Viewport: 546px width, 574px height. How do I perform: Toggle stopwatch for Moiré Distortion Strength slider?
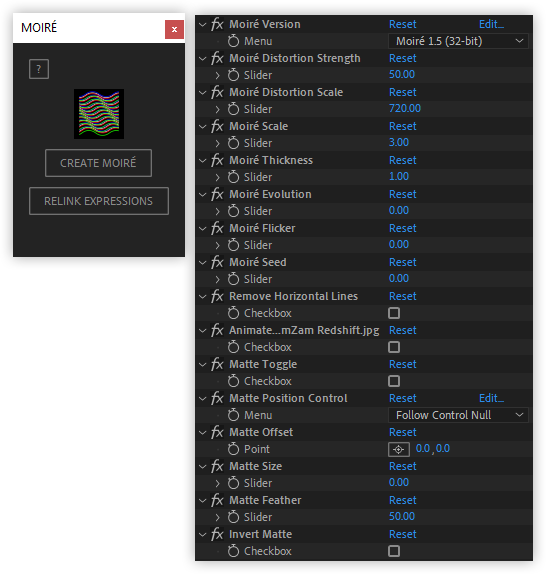pos(233,75)
